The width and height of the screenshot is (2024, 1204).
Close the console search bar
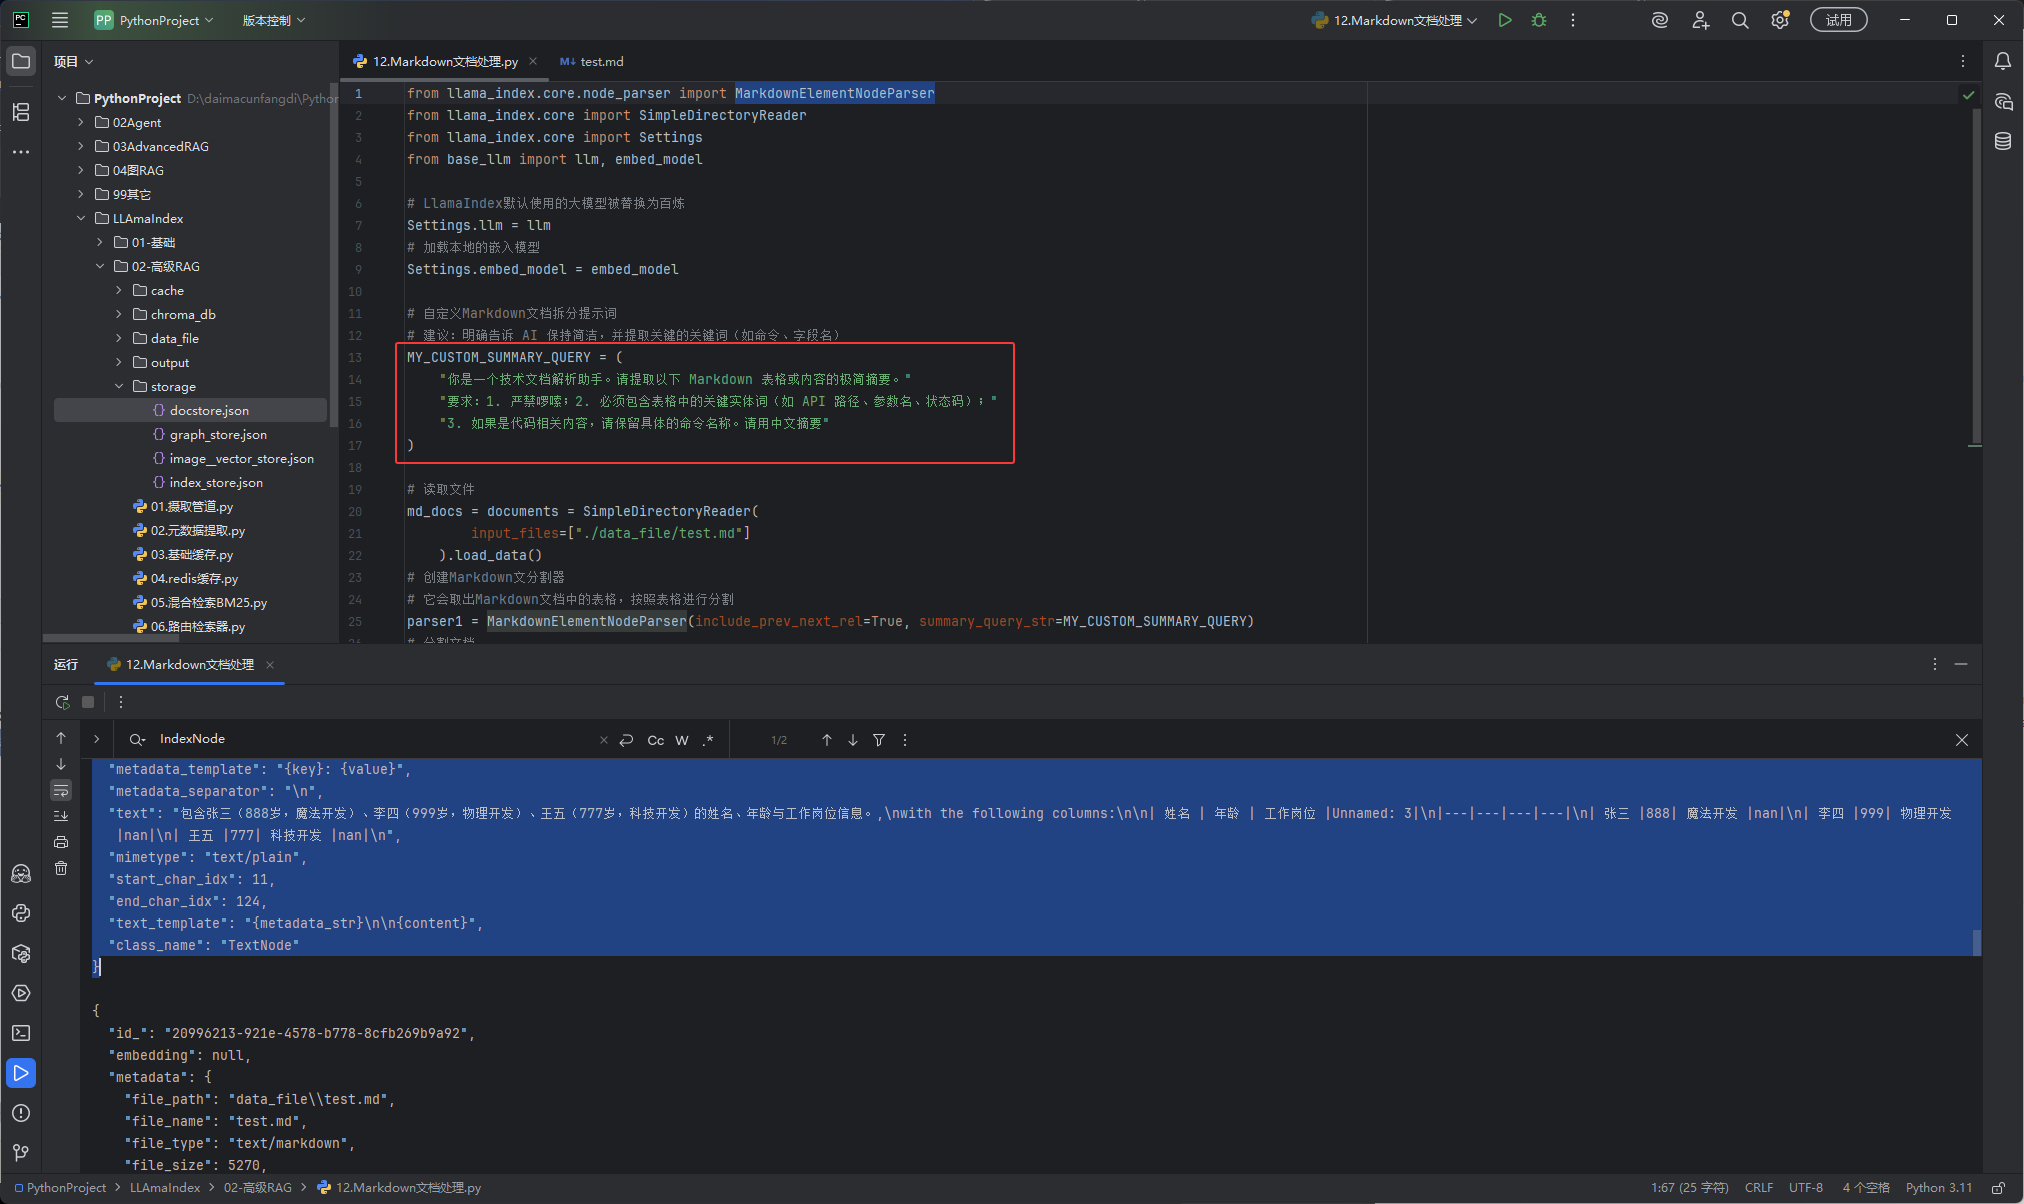1962,740
